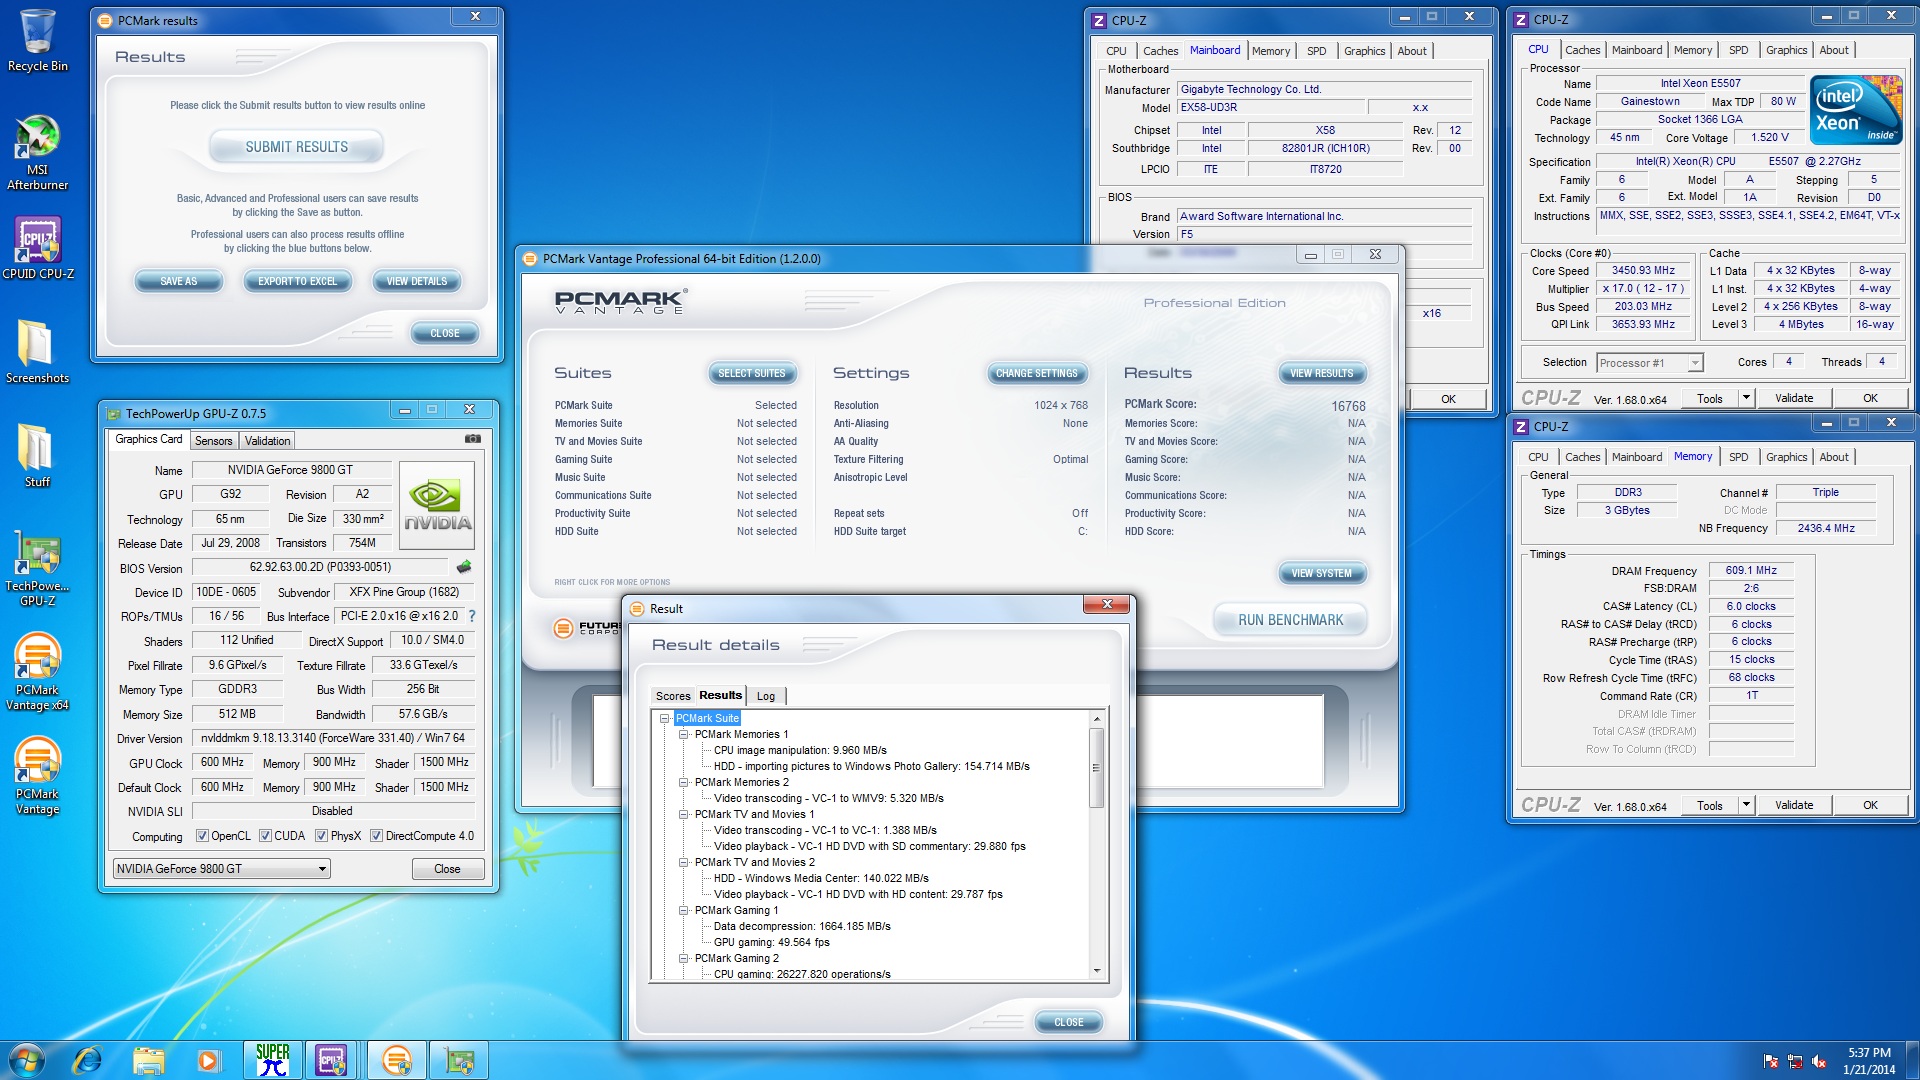Toggle the DirectCompute 4.0 checkbox
Image resolution: width=1920 pixels, height=1080 pixels.
pos(376,836)
